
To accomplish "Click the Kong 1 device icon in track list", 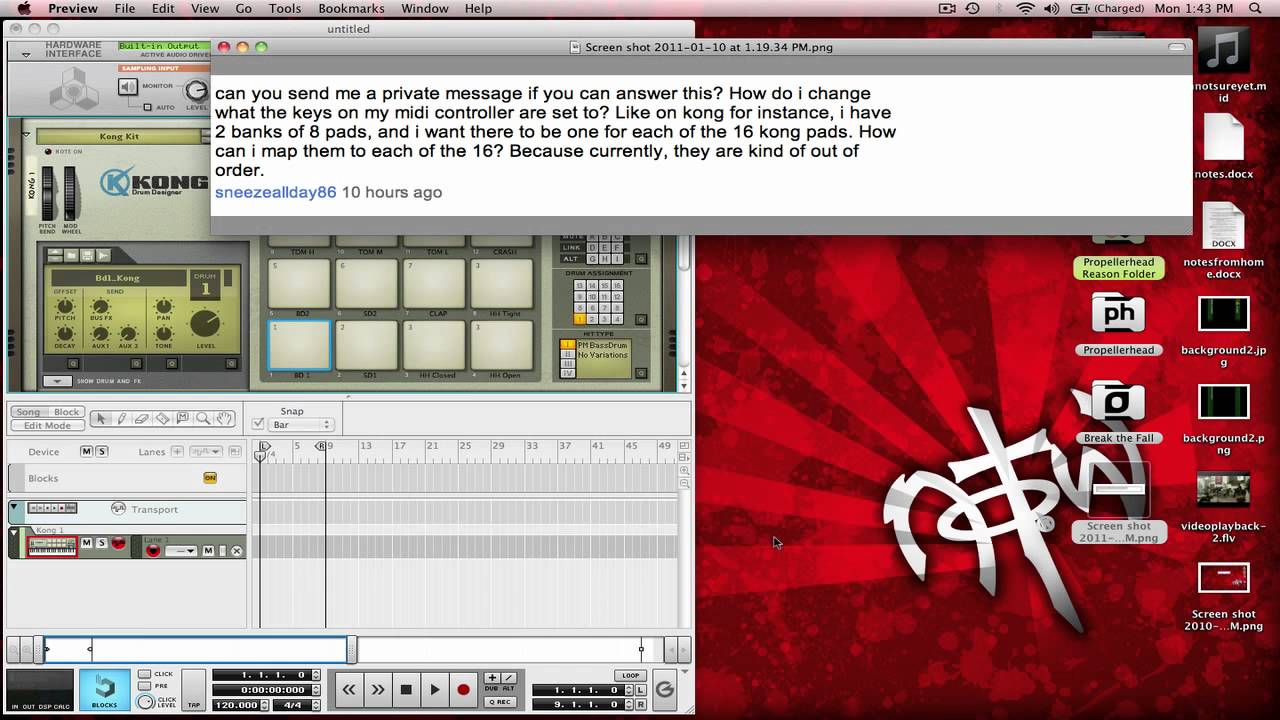I will [x=52, y=547].
